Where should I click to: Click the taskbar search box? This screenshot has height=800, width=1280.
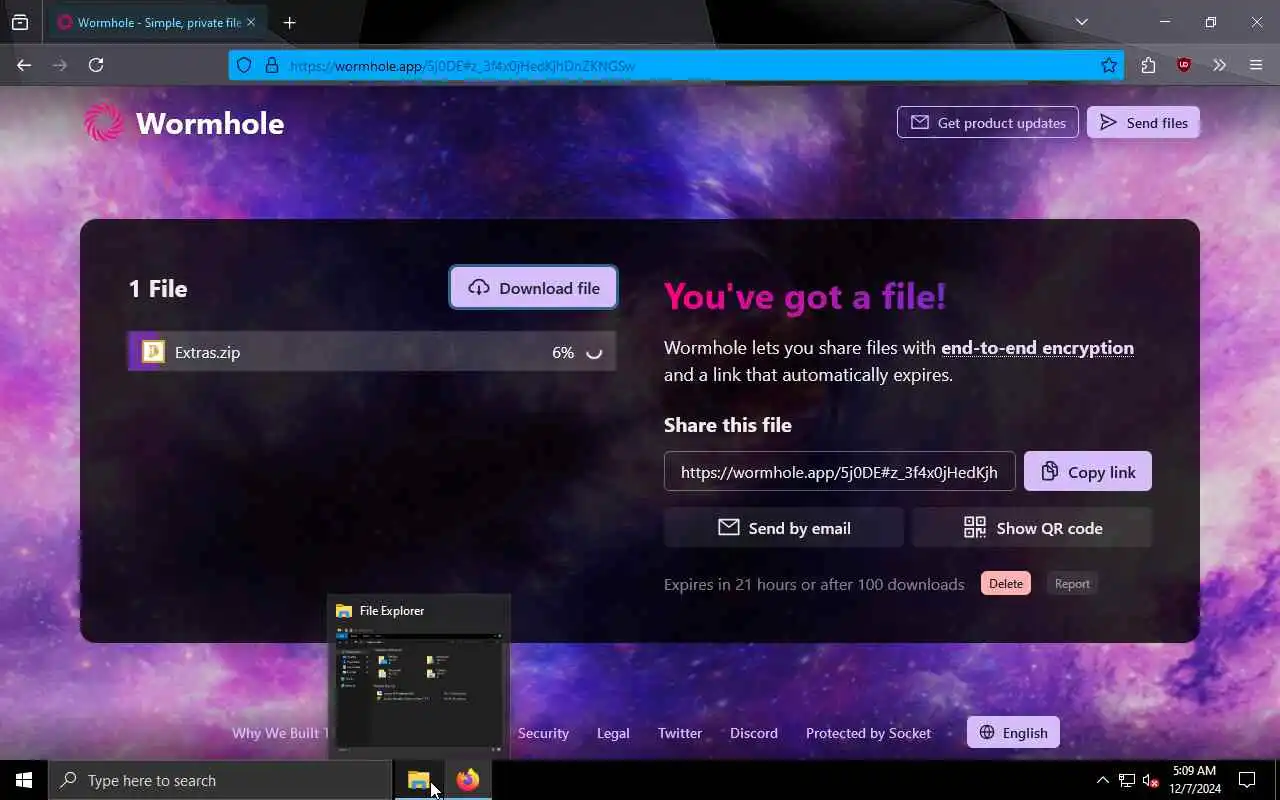click(x=220, y=780)
